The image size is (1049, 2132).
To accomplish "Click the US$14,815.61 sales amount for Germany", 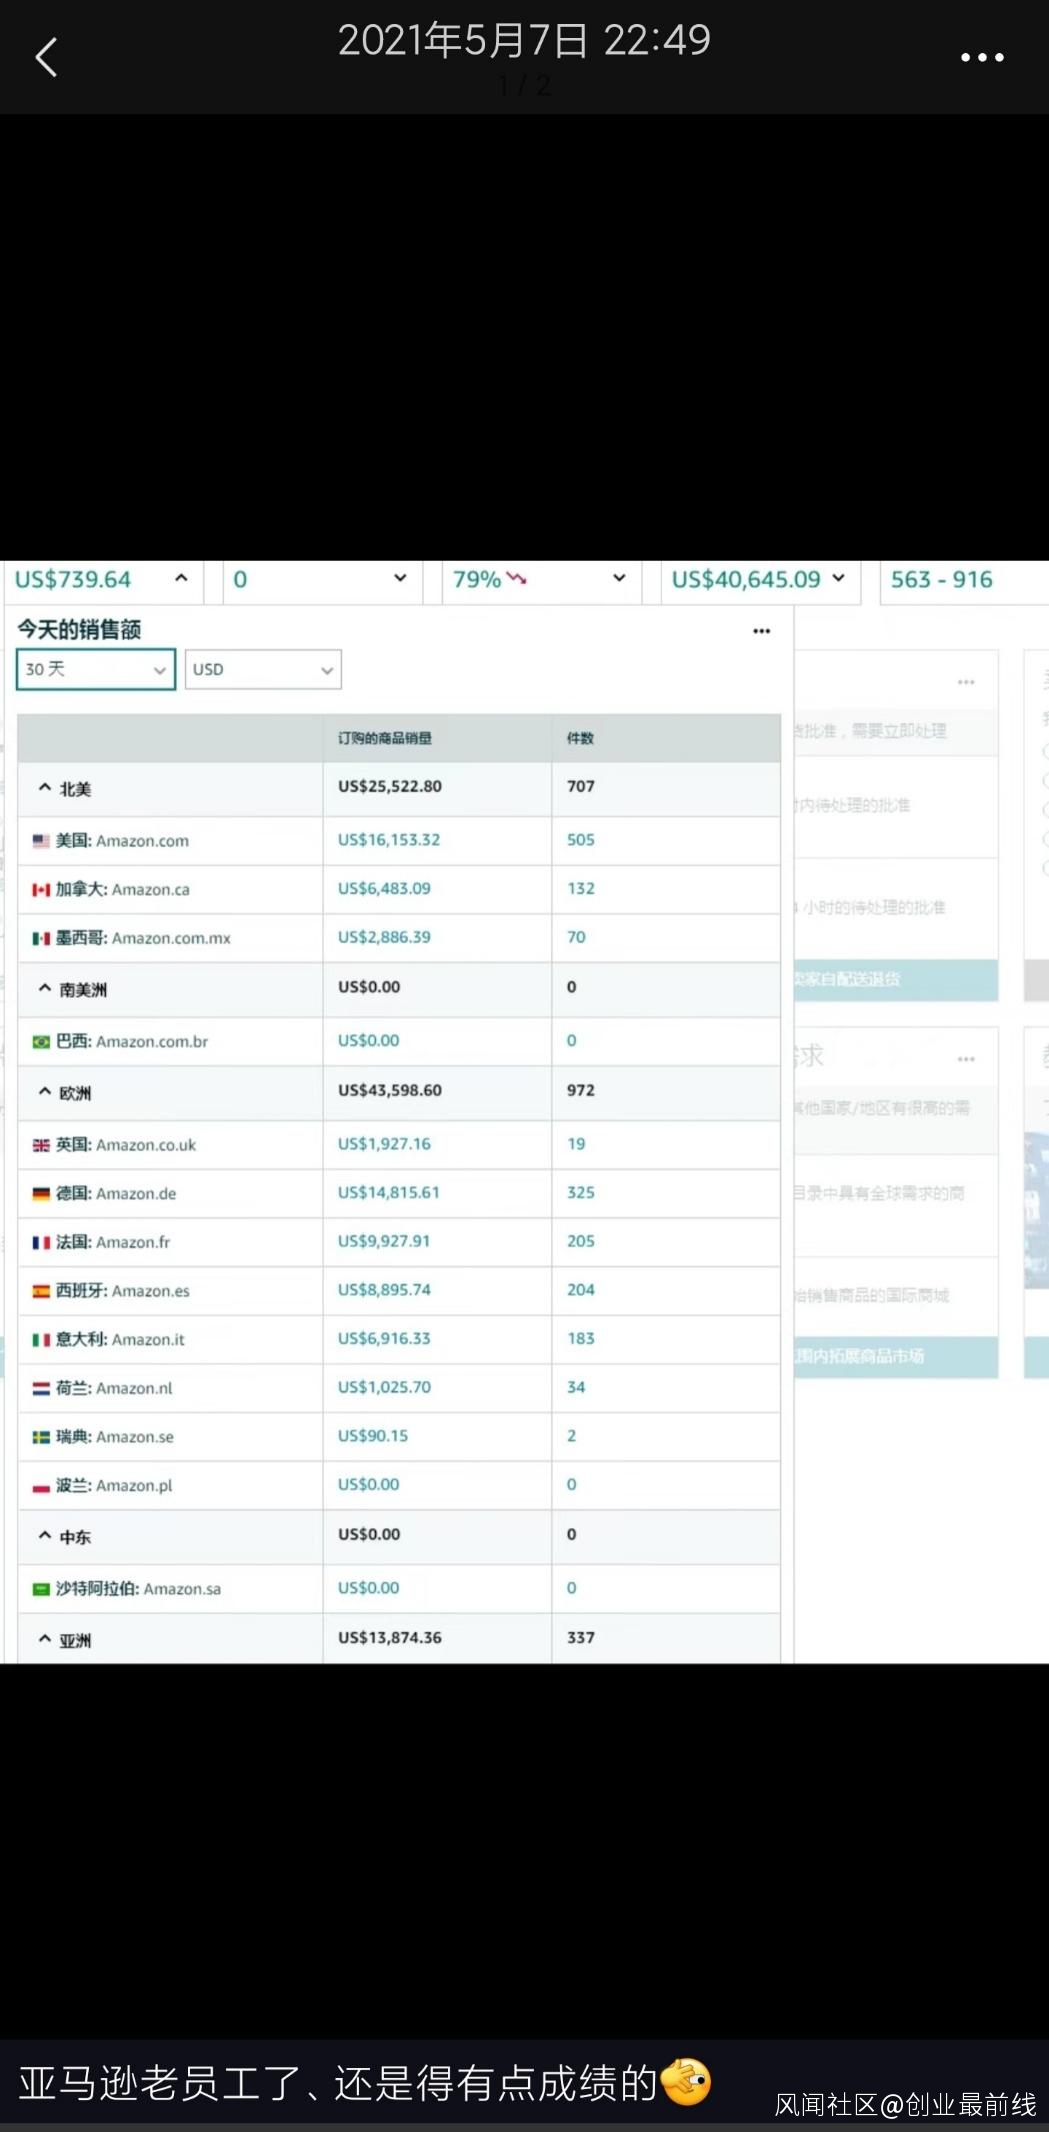I will tap(389, 1193).
